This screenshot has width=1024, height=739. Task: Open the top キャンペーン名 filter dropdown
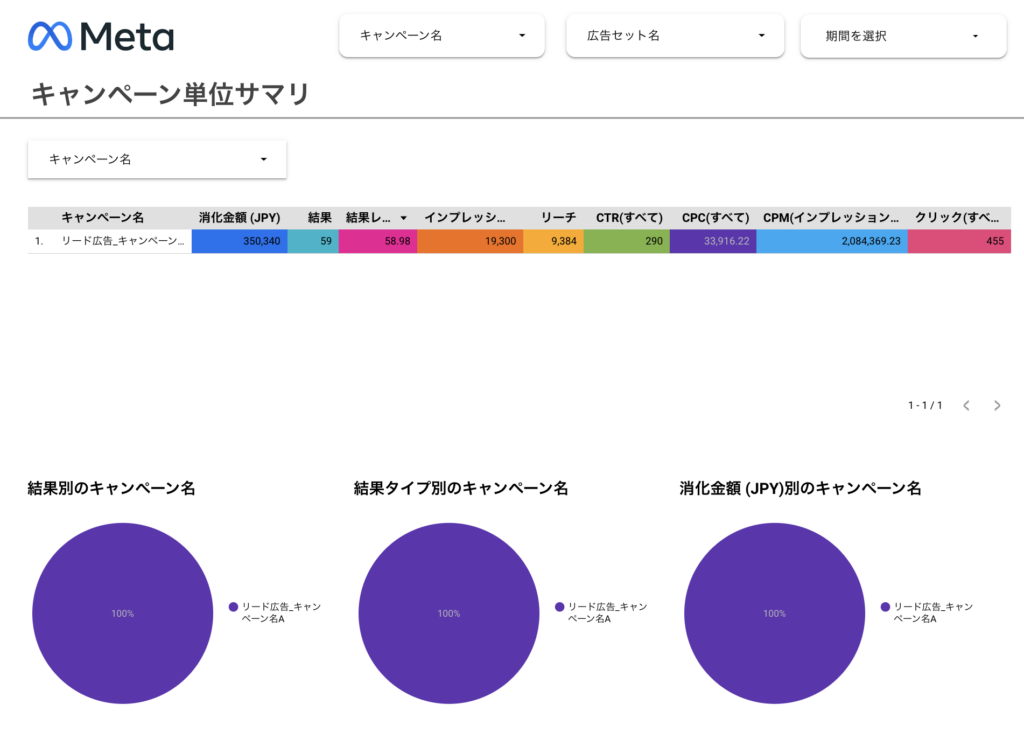tap(442, 36)
